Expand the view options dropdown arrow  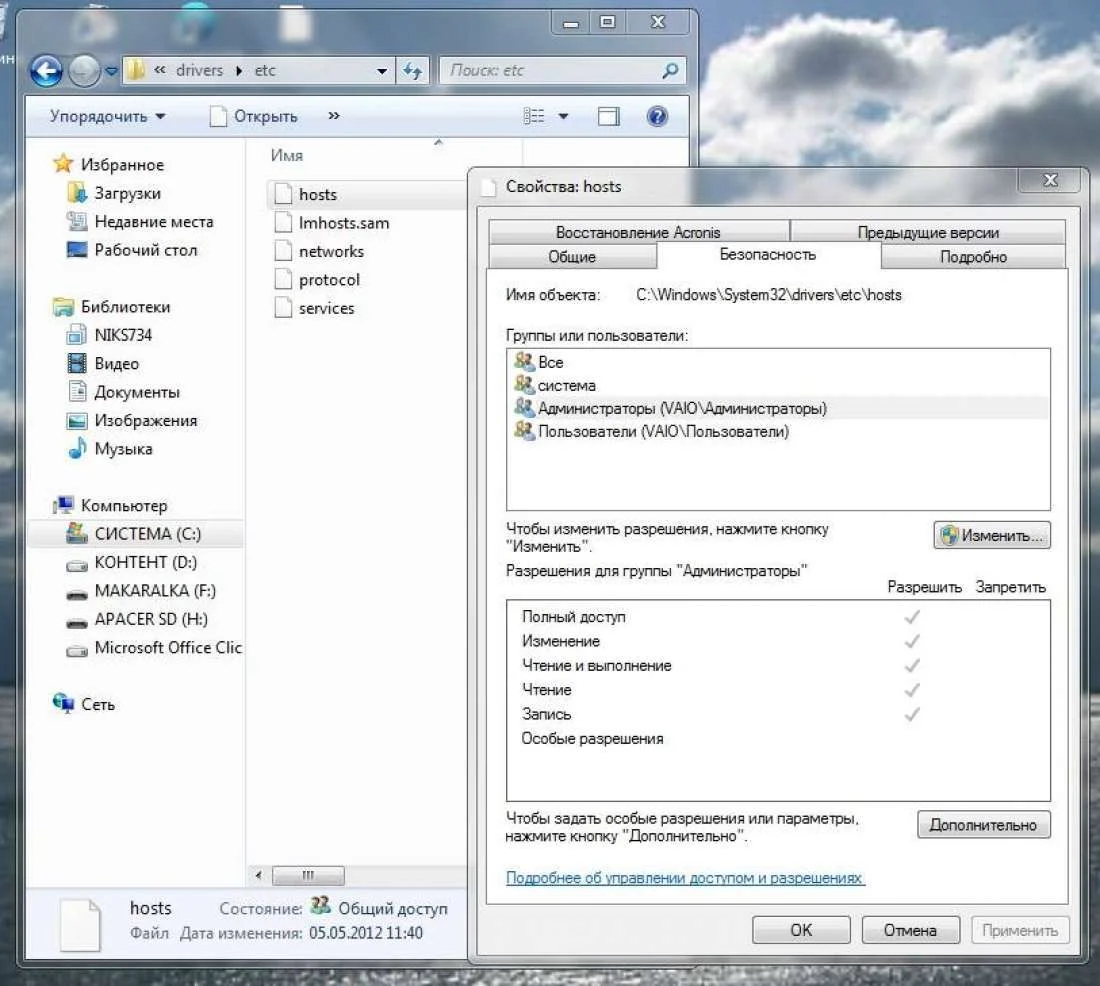(563, 117)
